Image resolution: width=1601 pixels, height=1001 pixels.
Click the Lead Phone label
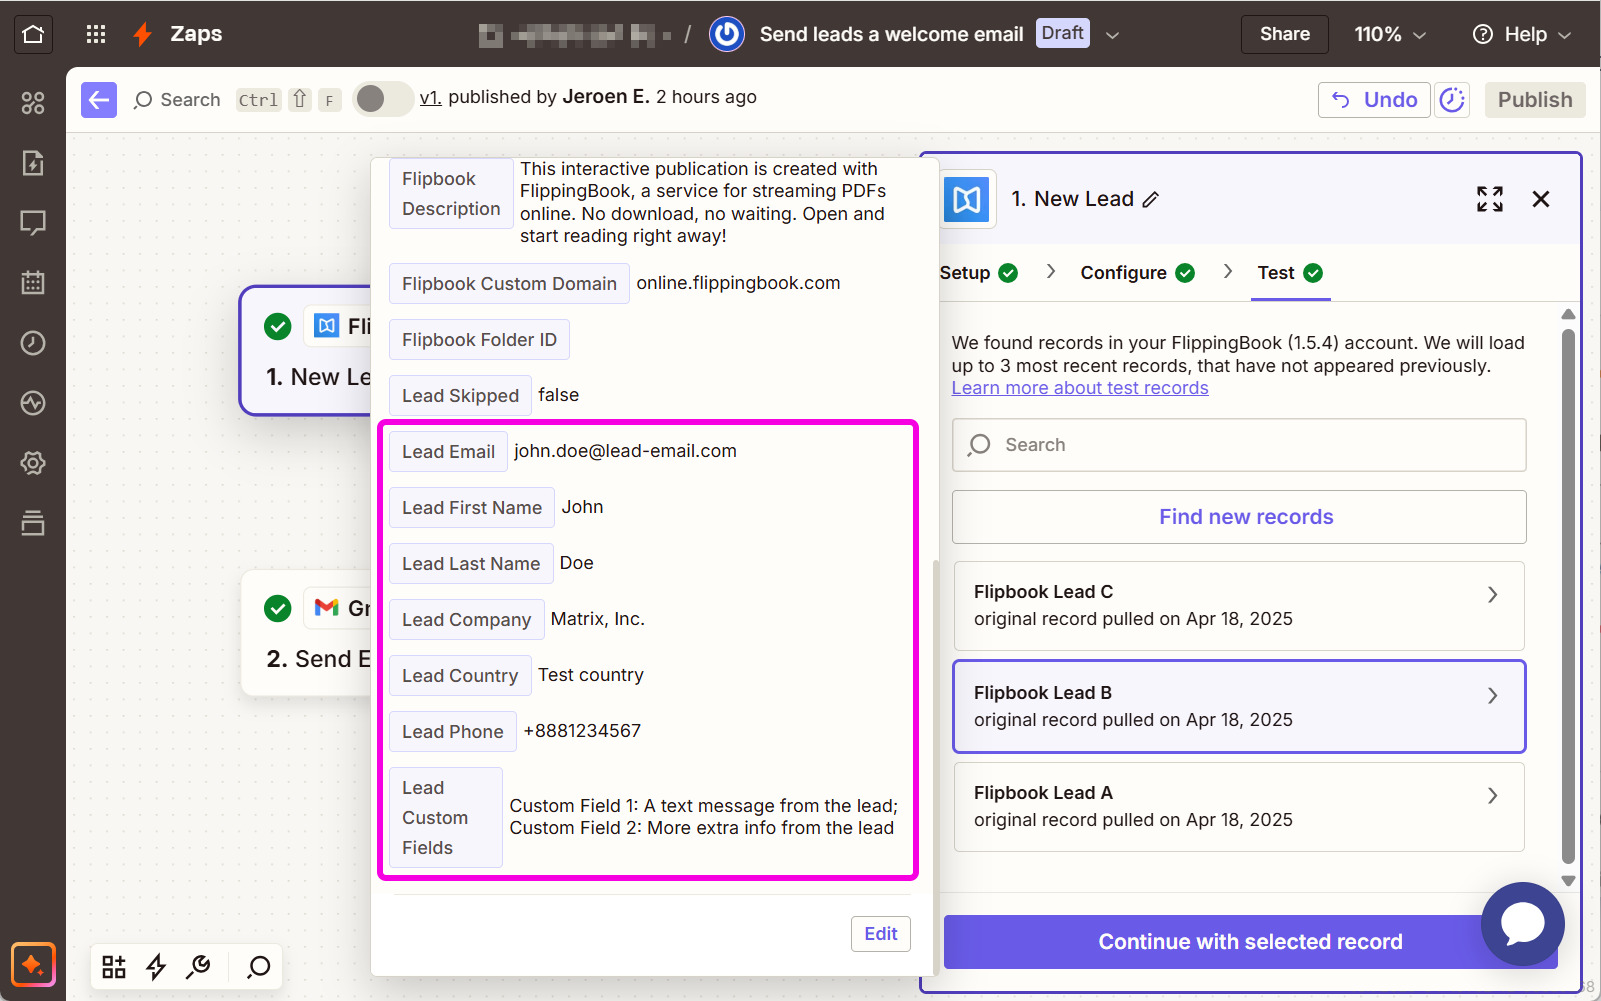[452, 732]
